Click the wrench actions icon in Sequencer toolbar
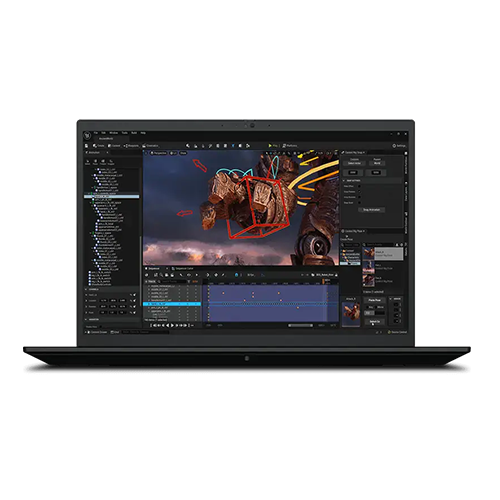Viewport: 500px width, 500px height. pyautogui.click(x=181, y=275)
